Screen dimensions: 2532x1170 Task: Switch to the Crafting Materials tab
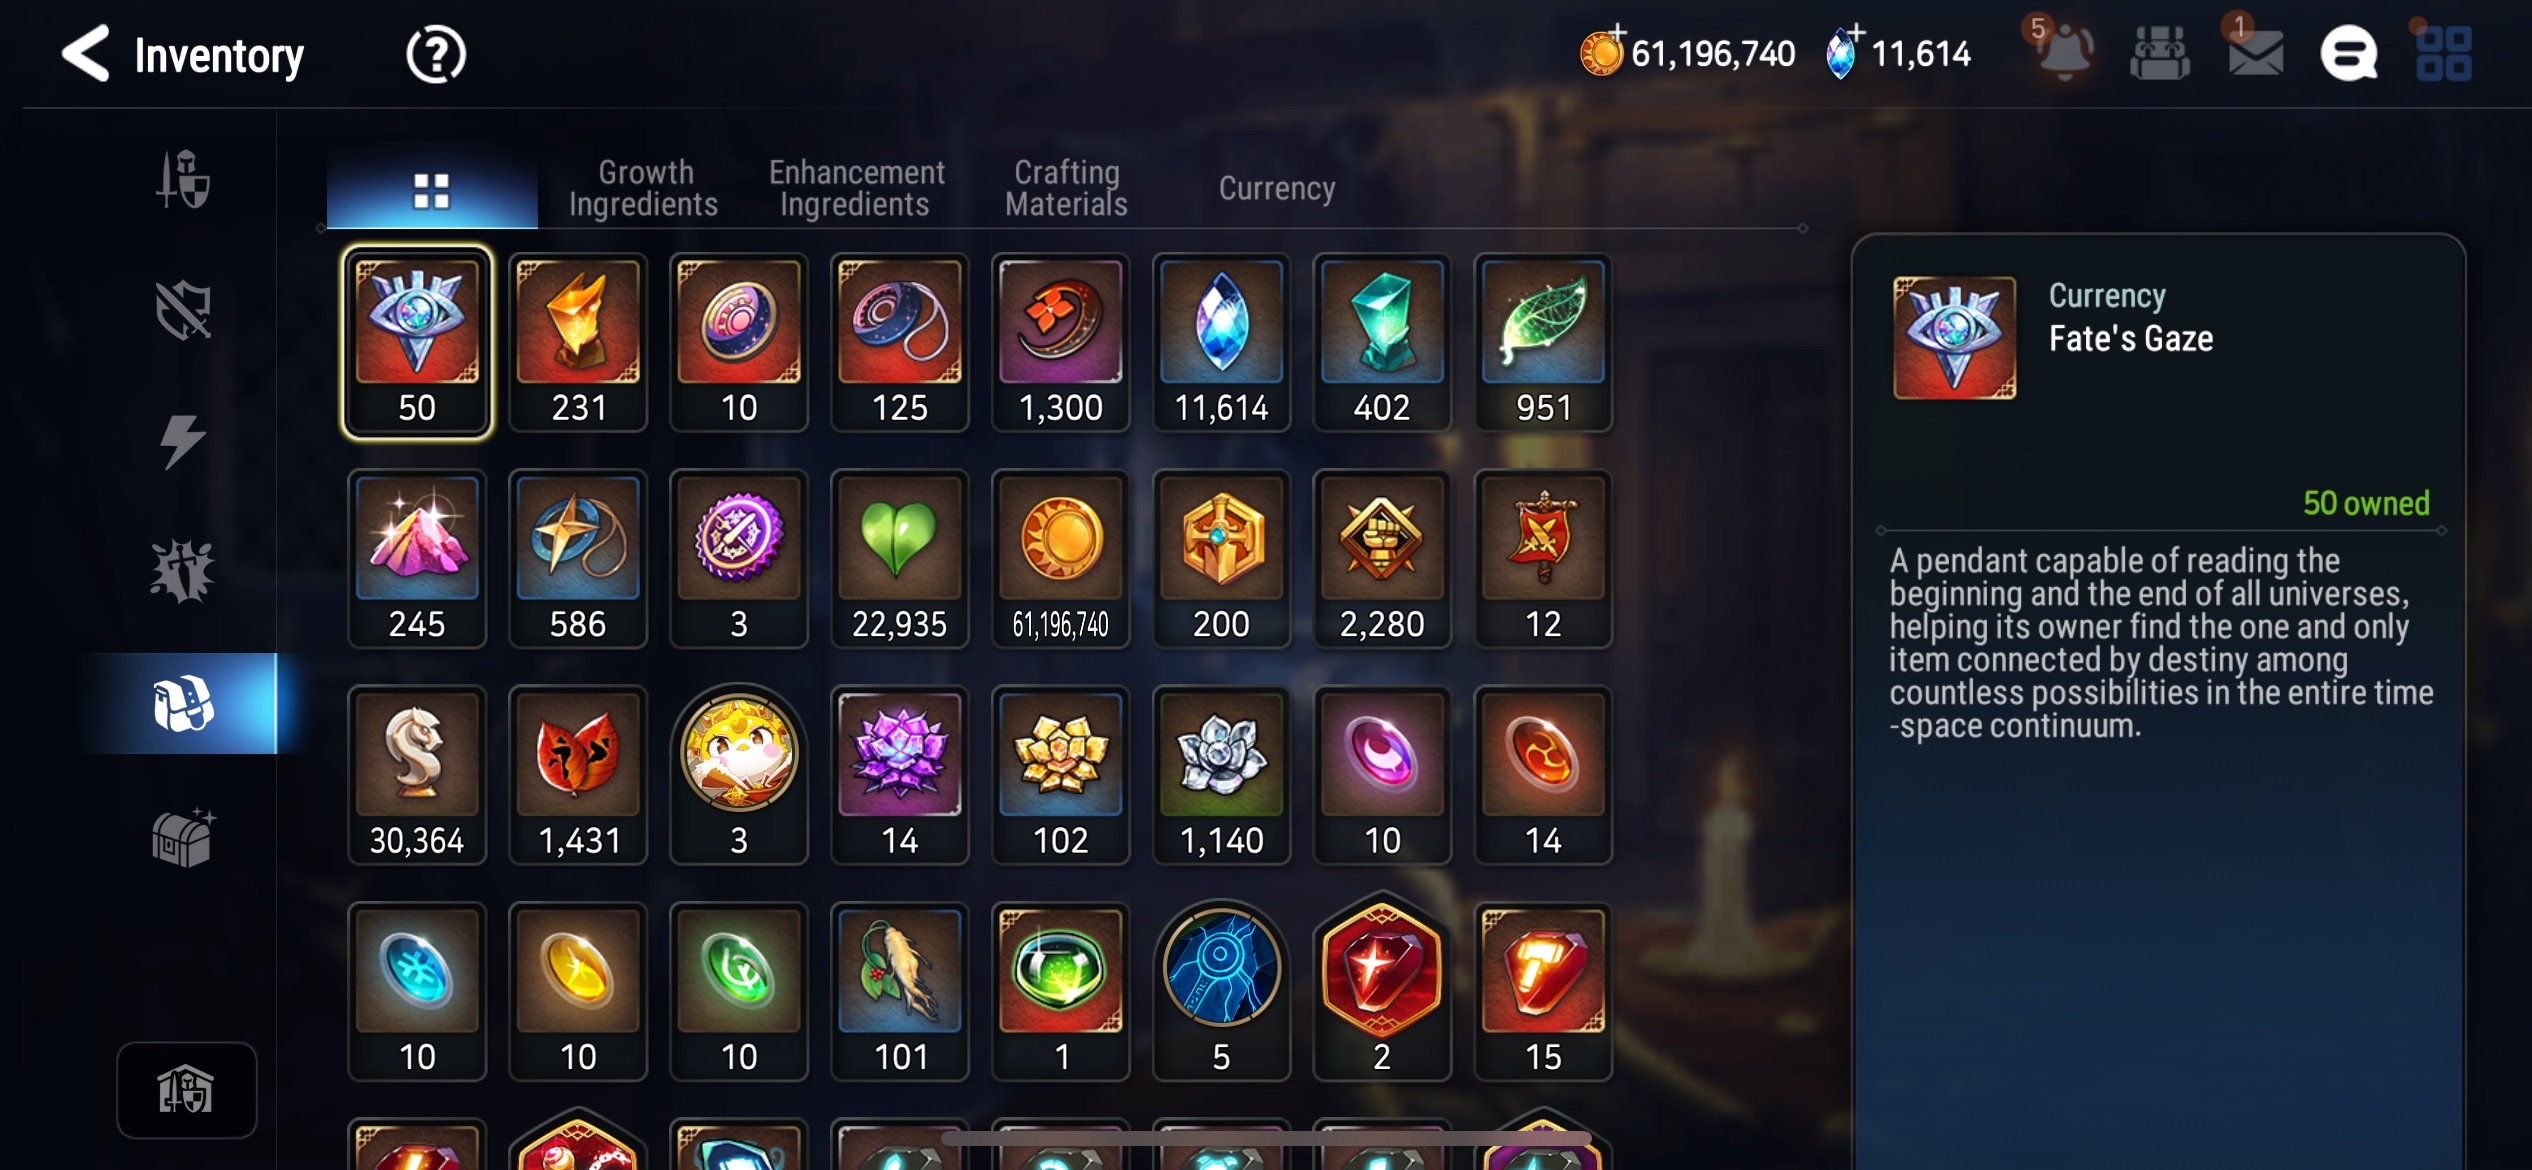pos(1066,188)
